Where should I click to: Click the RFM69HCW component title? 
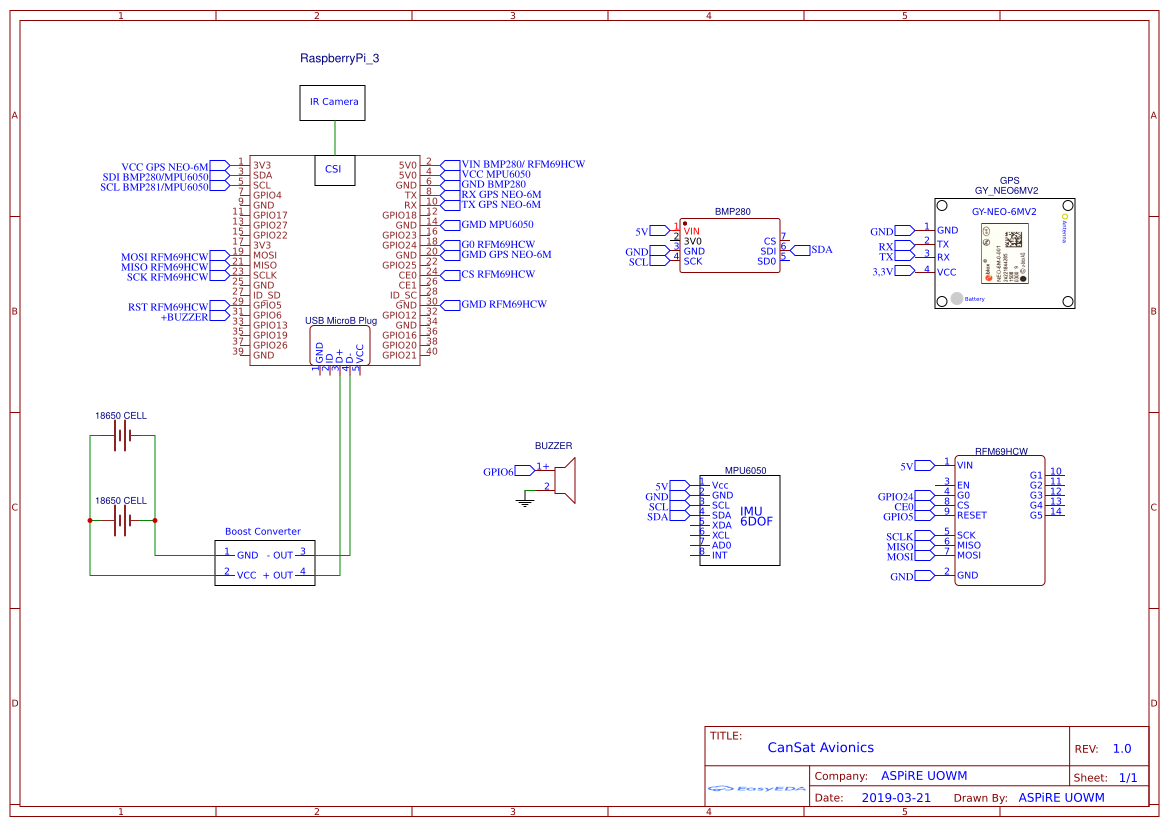1001,452
